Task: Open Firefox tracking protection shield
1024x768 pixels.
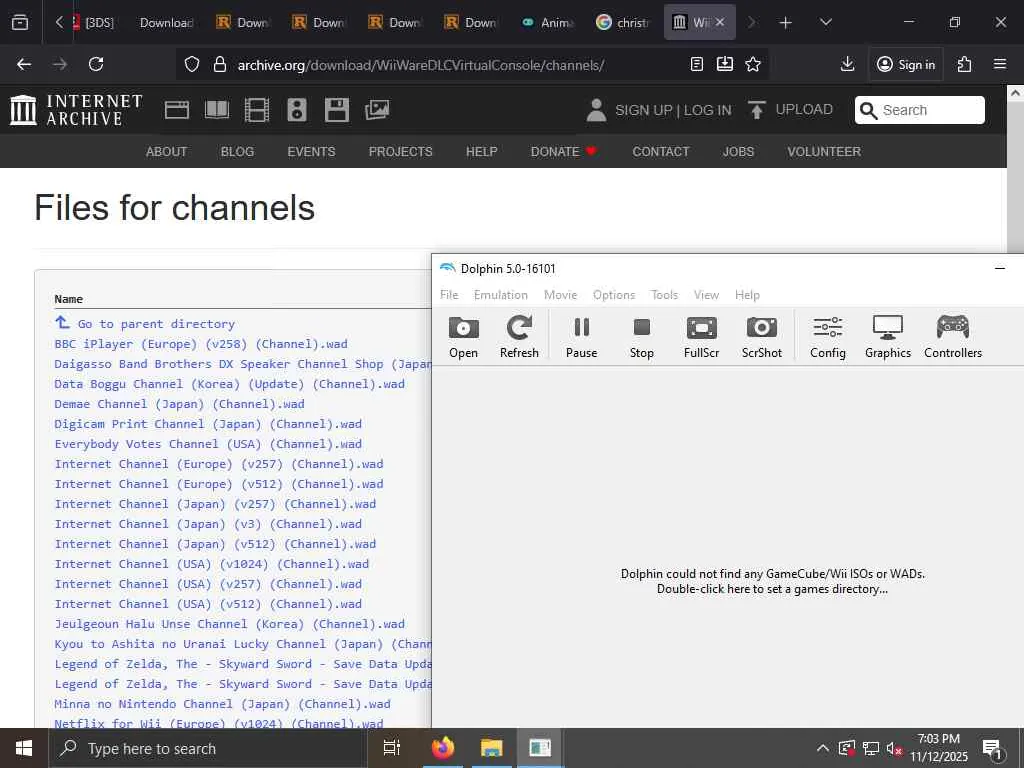Action: (x=191, y=64)
